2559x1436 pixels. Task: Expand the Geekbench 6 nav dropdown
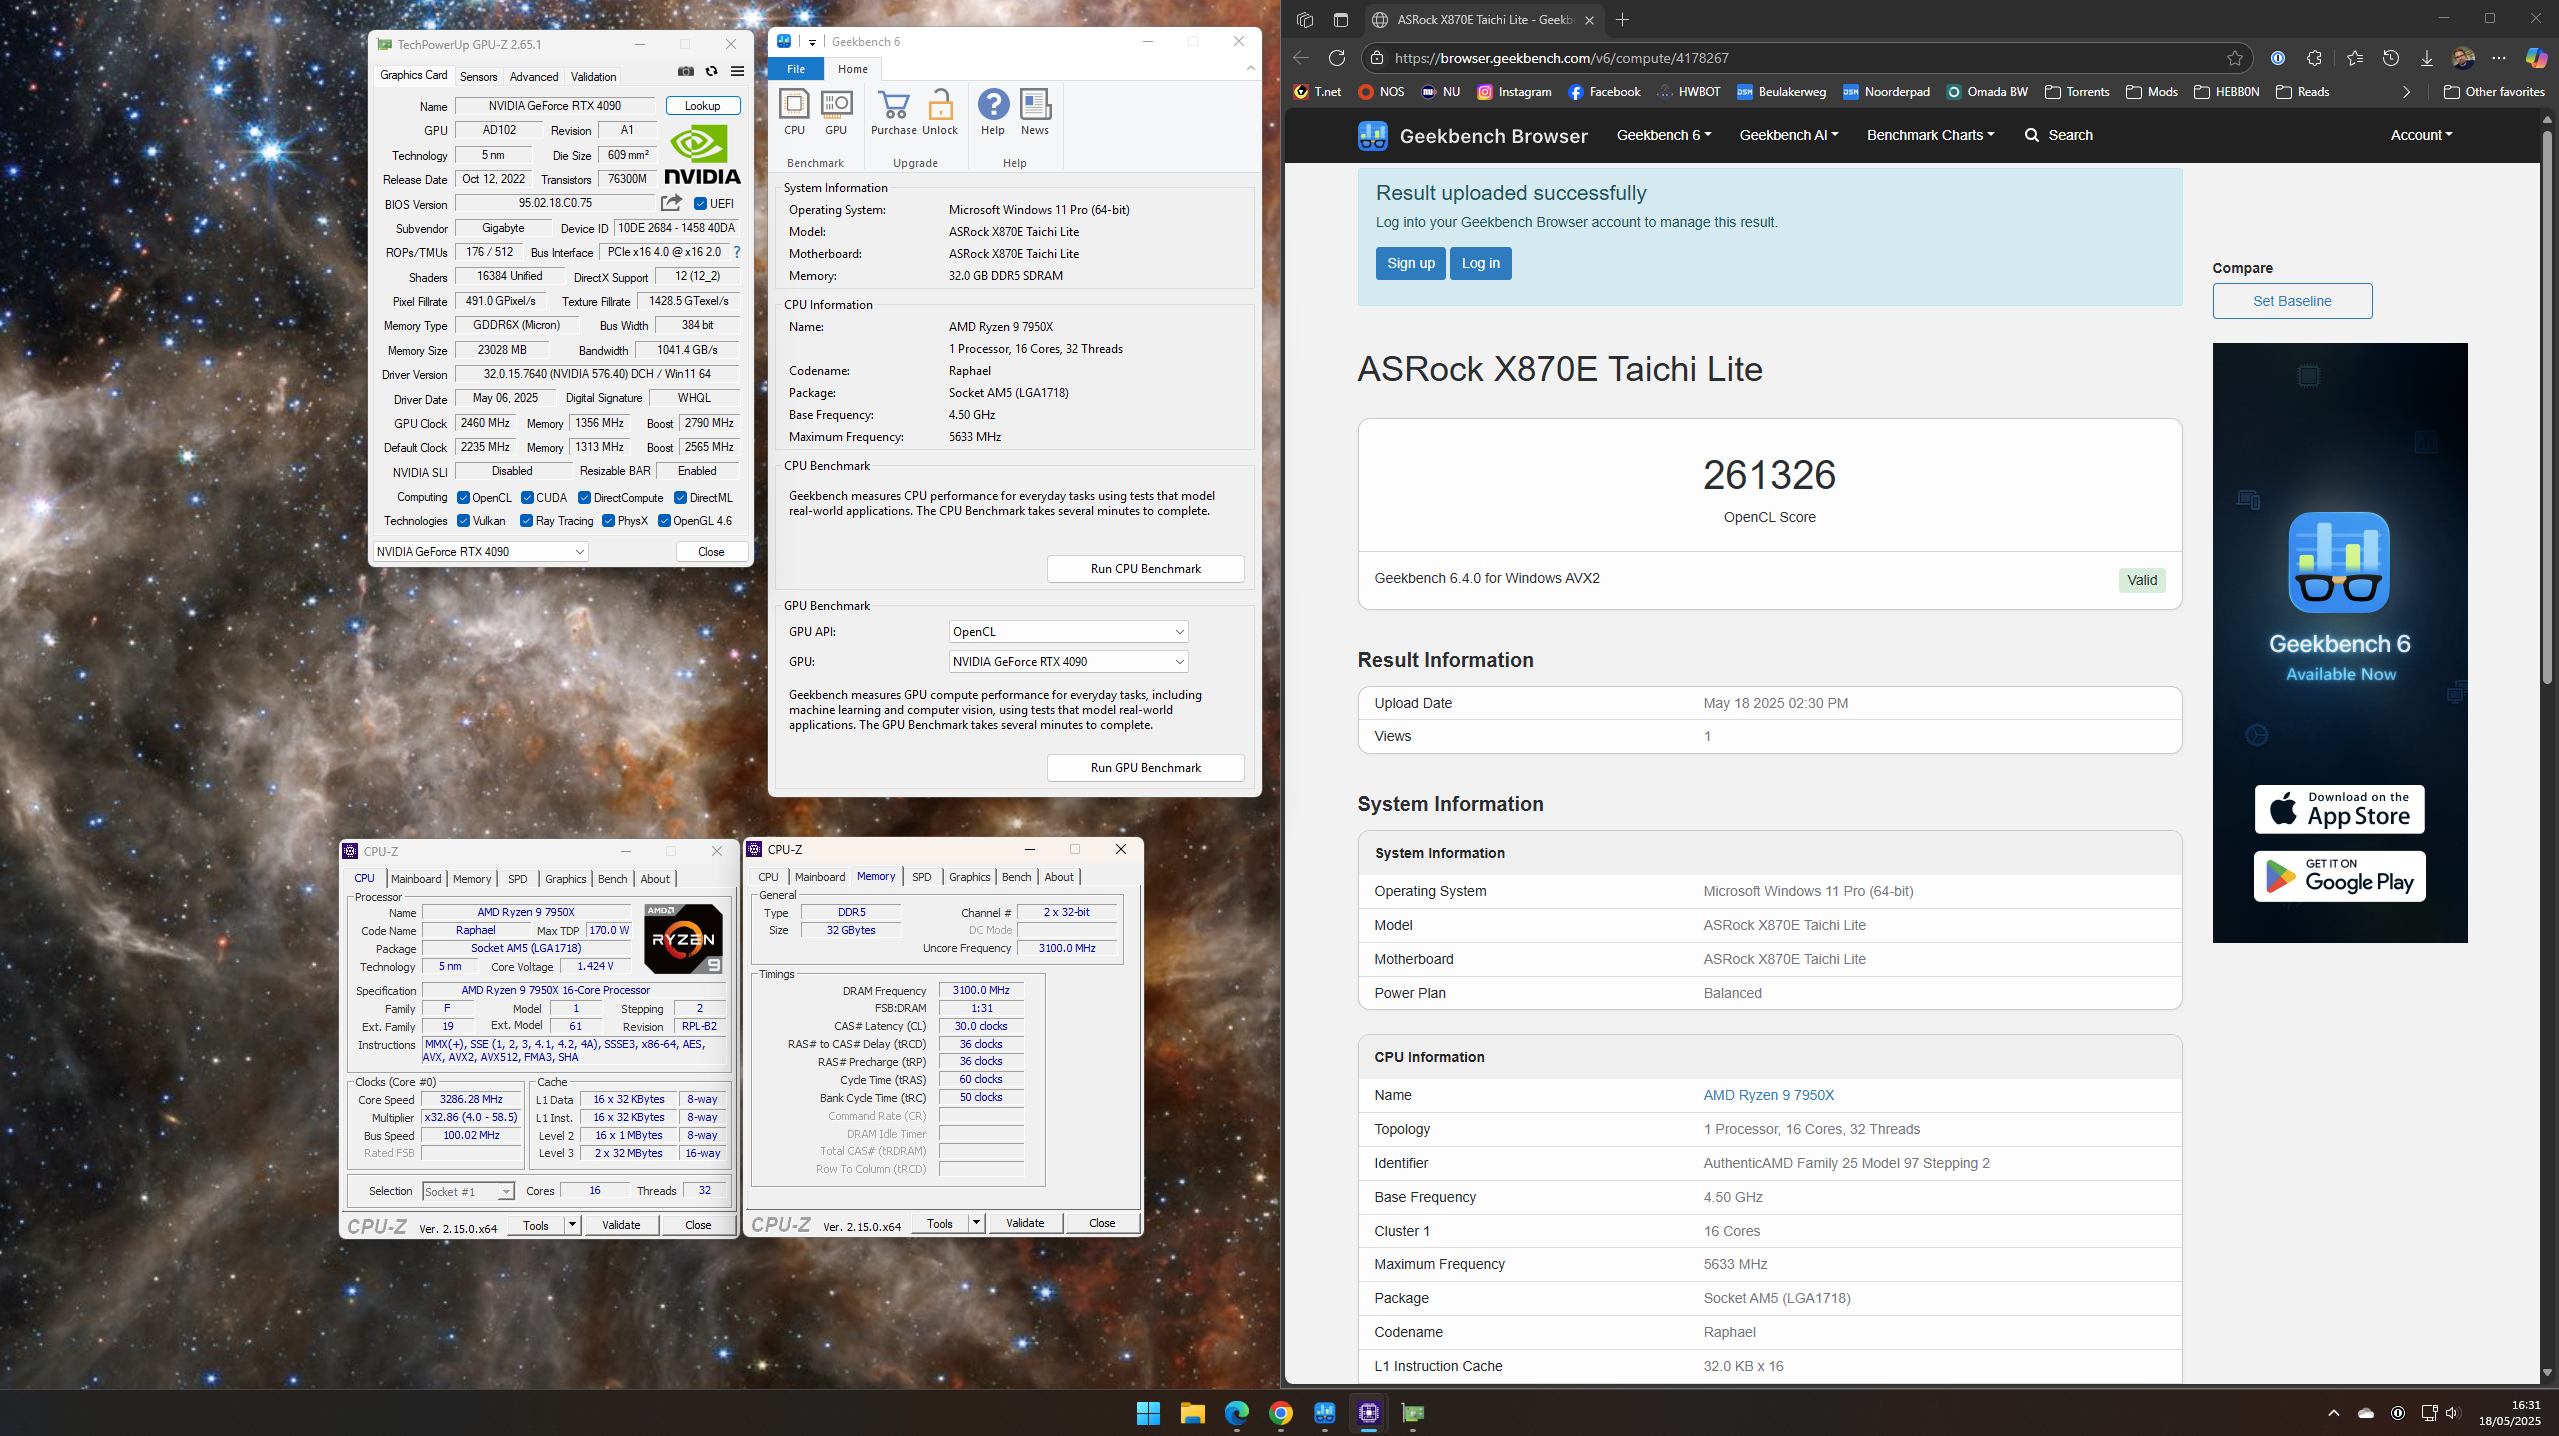(1664, 135)
